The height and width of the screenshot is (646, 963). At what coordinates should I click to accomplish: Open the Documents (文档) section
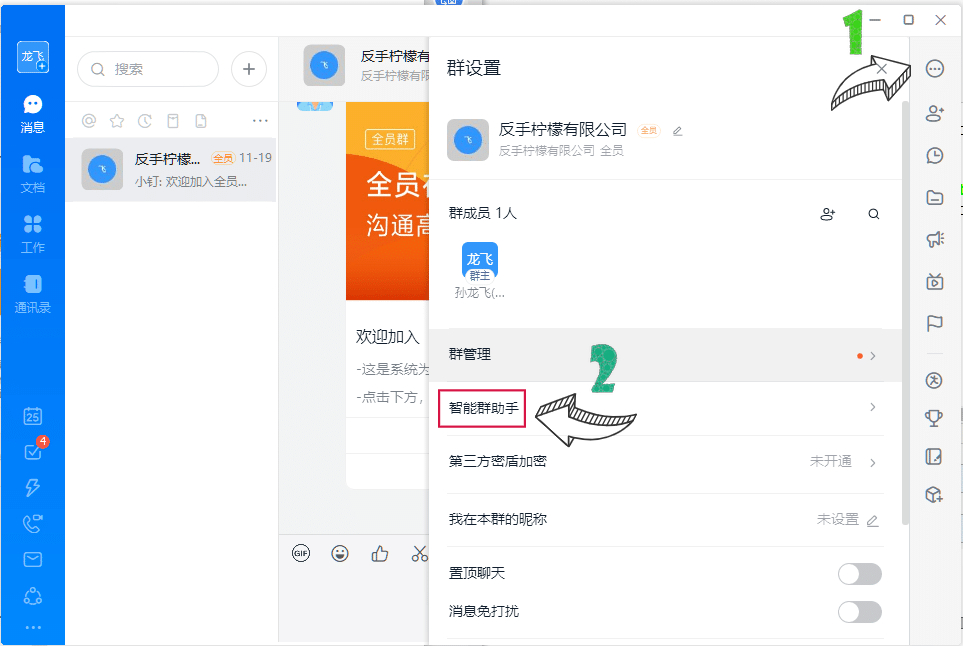(33, 174)
